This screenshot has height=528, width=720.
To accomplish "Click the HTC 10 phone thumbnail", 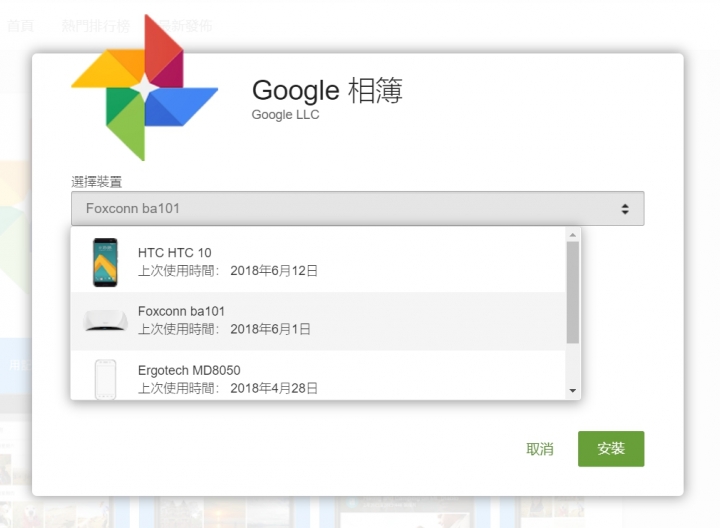I will [x=105, y=262].
